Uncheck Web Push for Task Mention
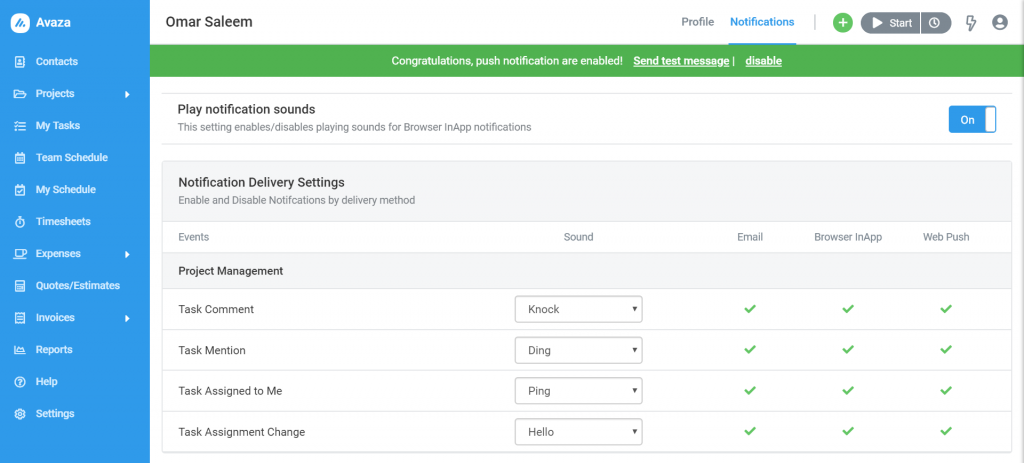The image size is (1024, 463). click(946, 350)
